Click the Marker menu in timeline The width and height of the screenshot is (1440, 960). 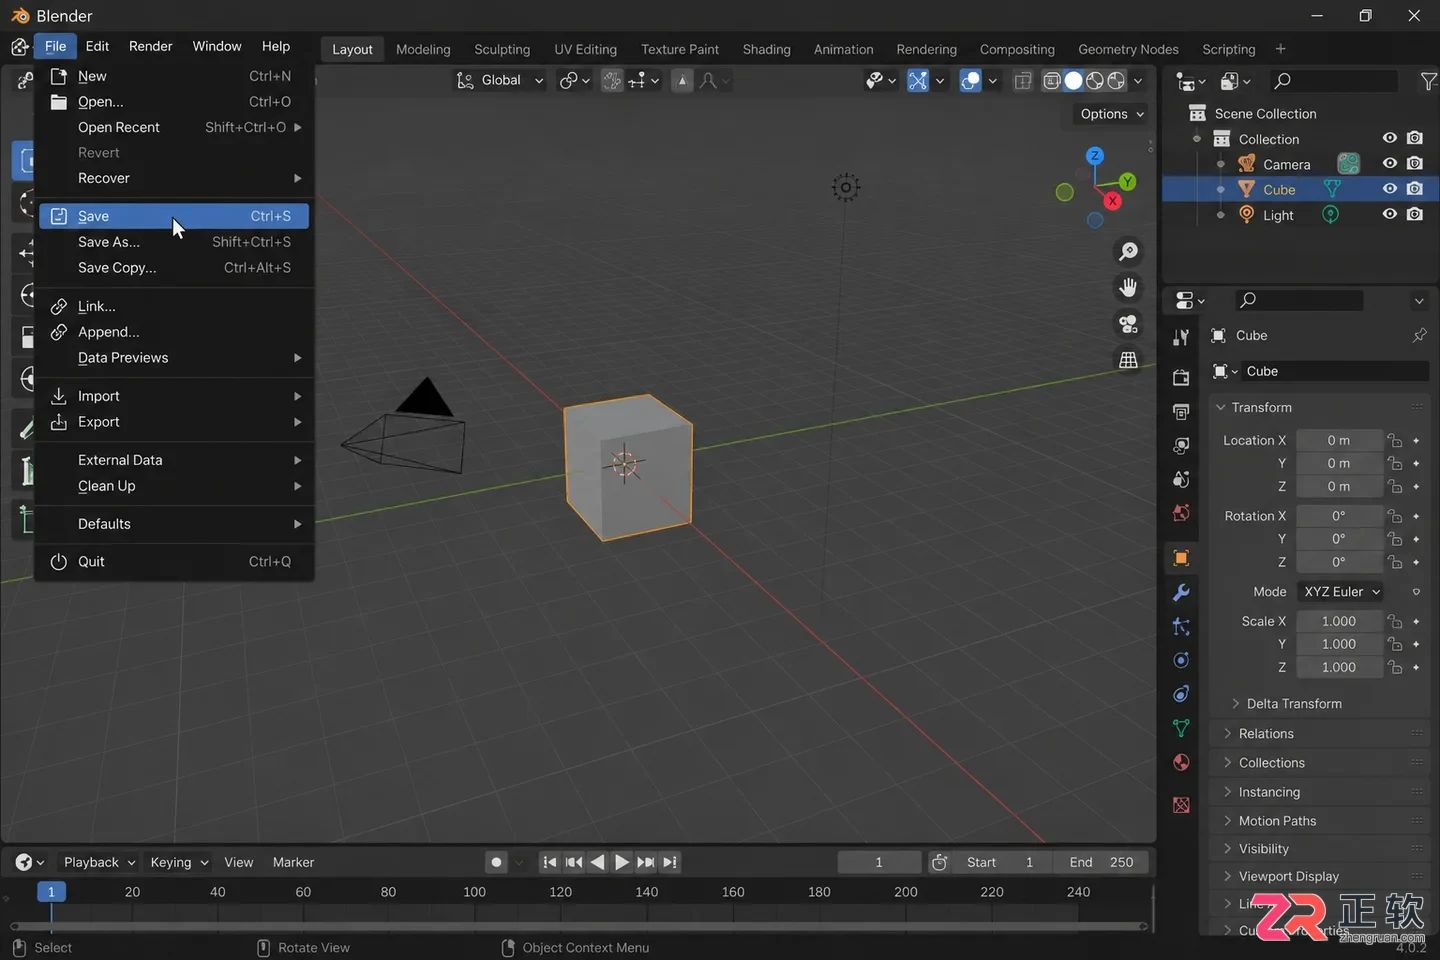coord(293,862)
